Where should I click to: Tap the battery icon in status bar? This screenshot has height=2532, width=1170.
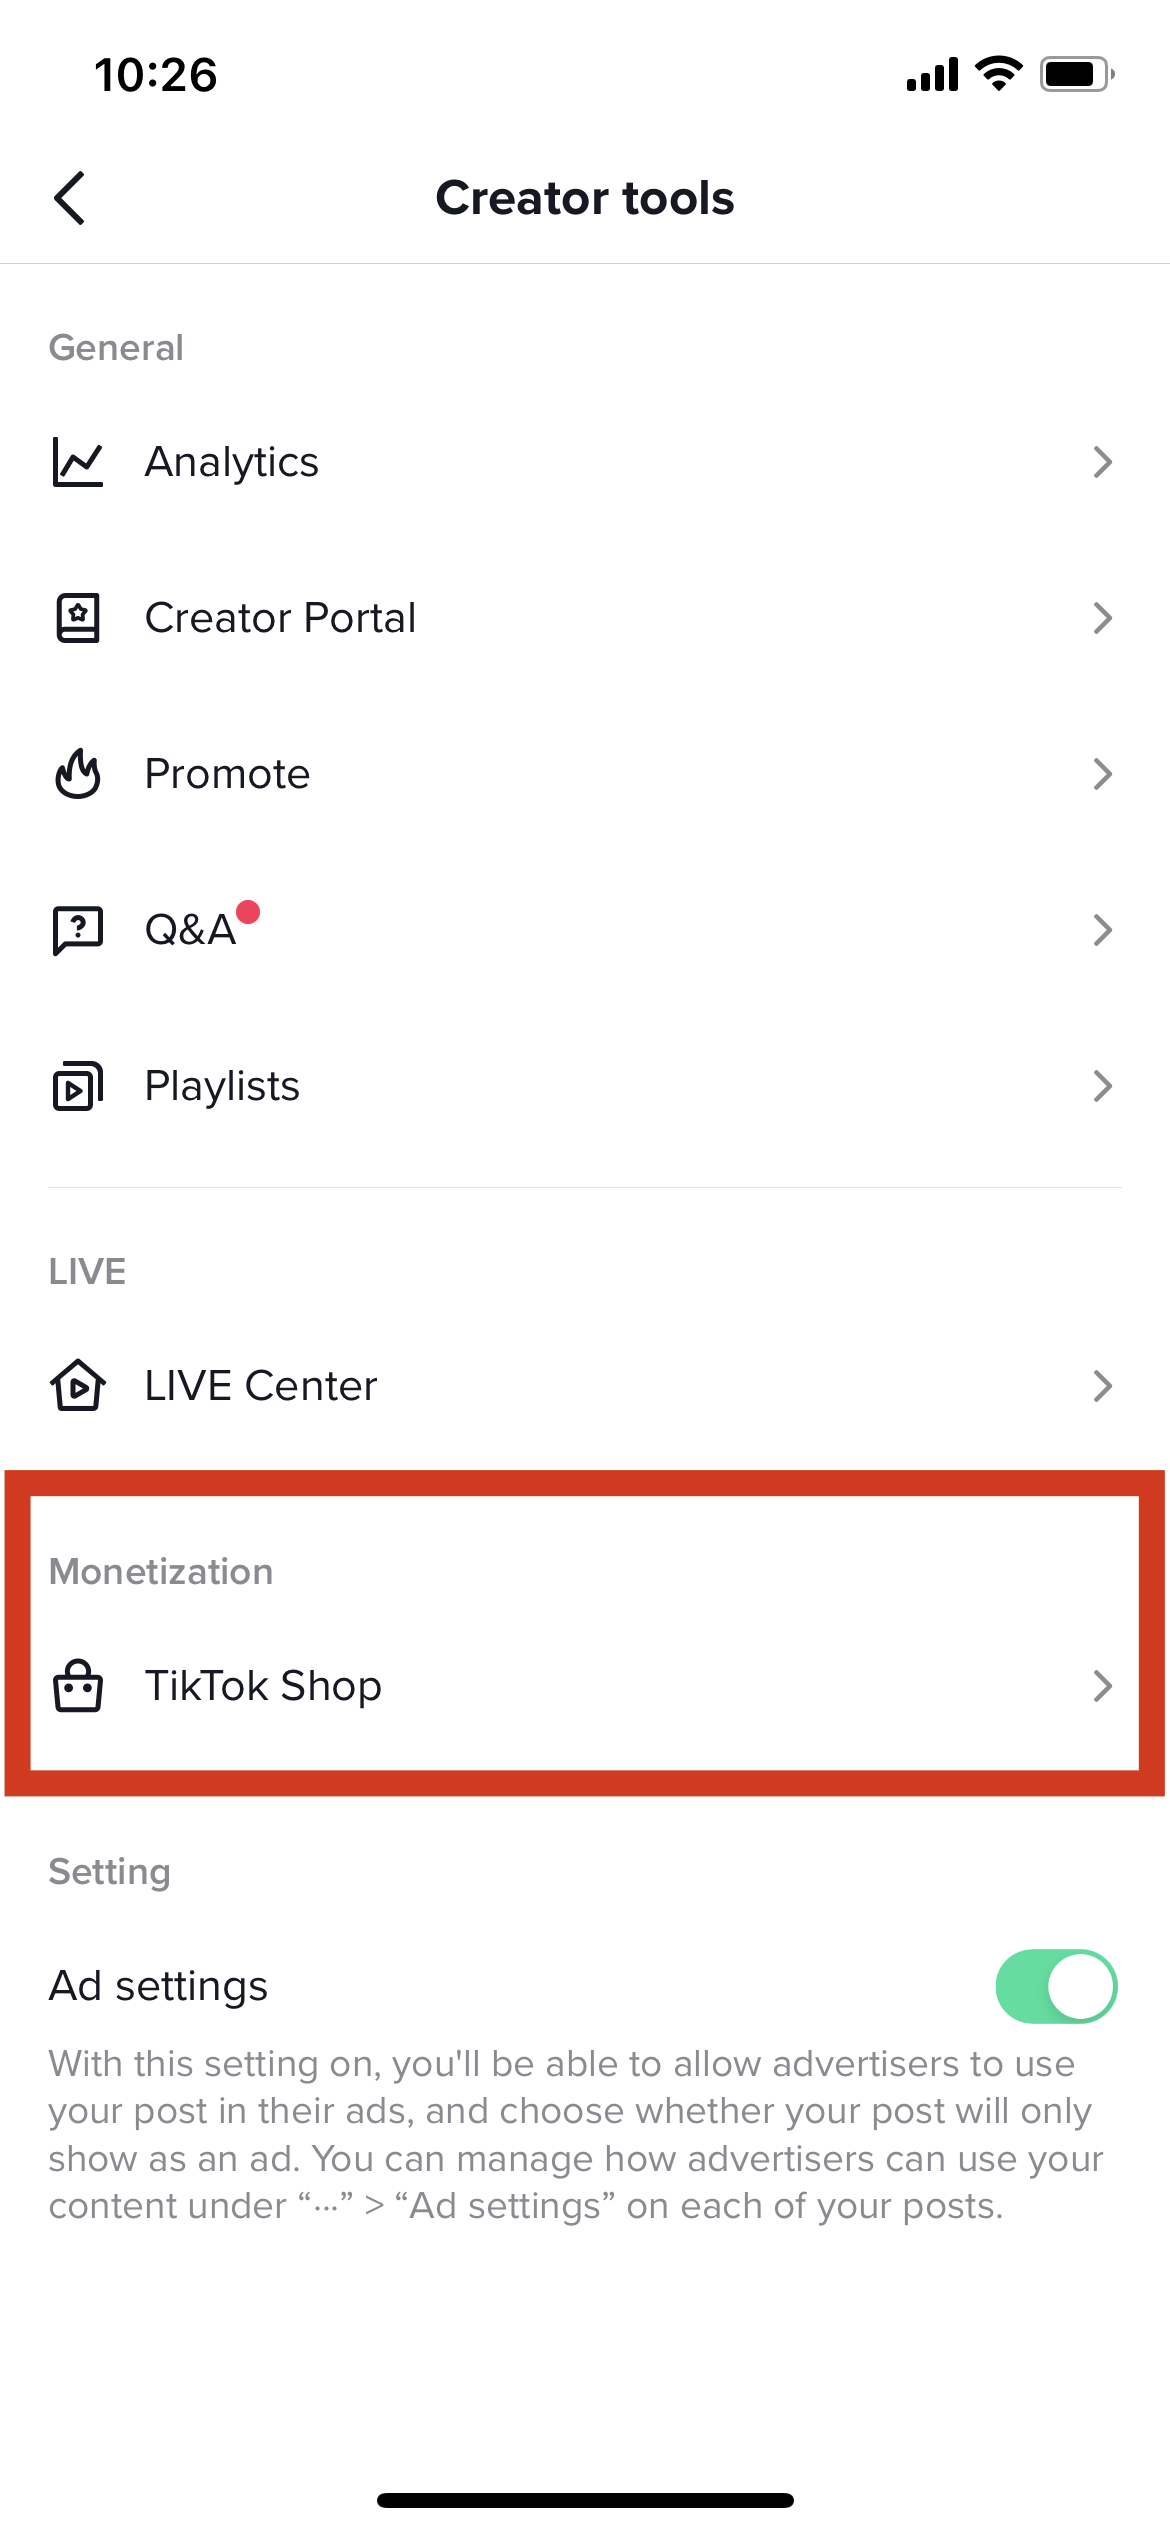(x=1076, y=74)
